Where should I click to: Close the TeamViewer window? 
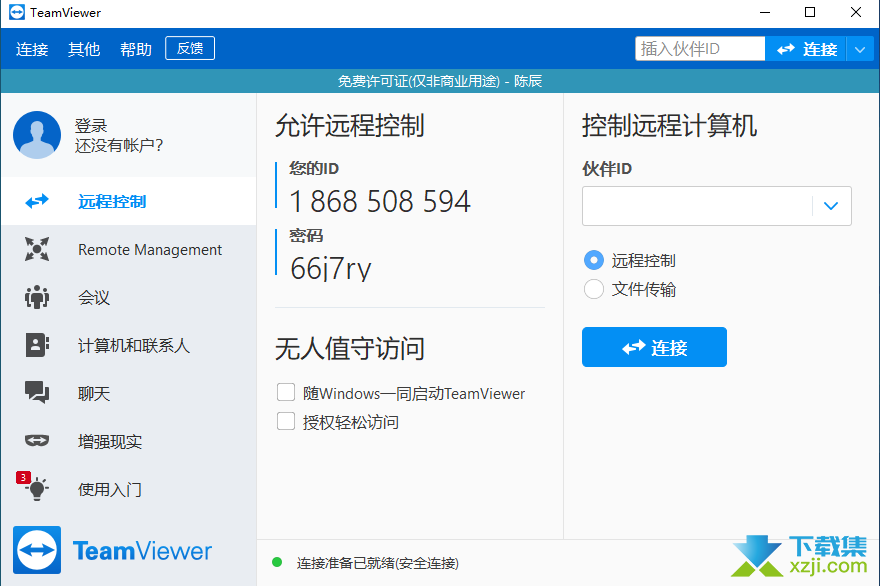pos(855,12)
